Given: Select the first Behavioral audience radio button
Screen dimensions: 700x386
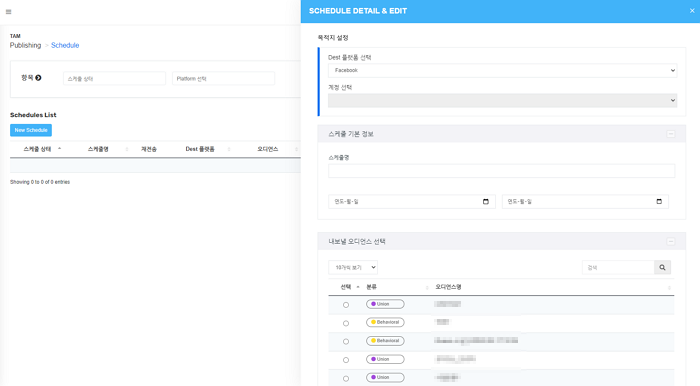Looking at the screenshot, I should (346, 323).
